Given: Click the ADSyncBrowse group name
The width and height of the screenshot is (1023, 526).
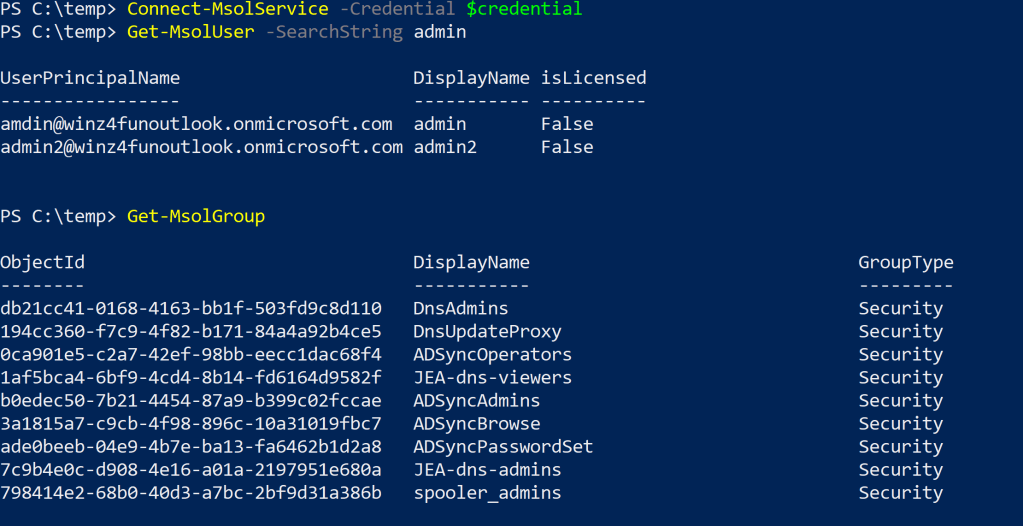Looking at the screenshot, I should (476, 424).
